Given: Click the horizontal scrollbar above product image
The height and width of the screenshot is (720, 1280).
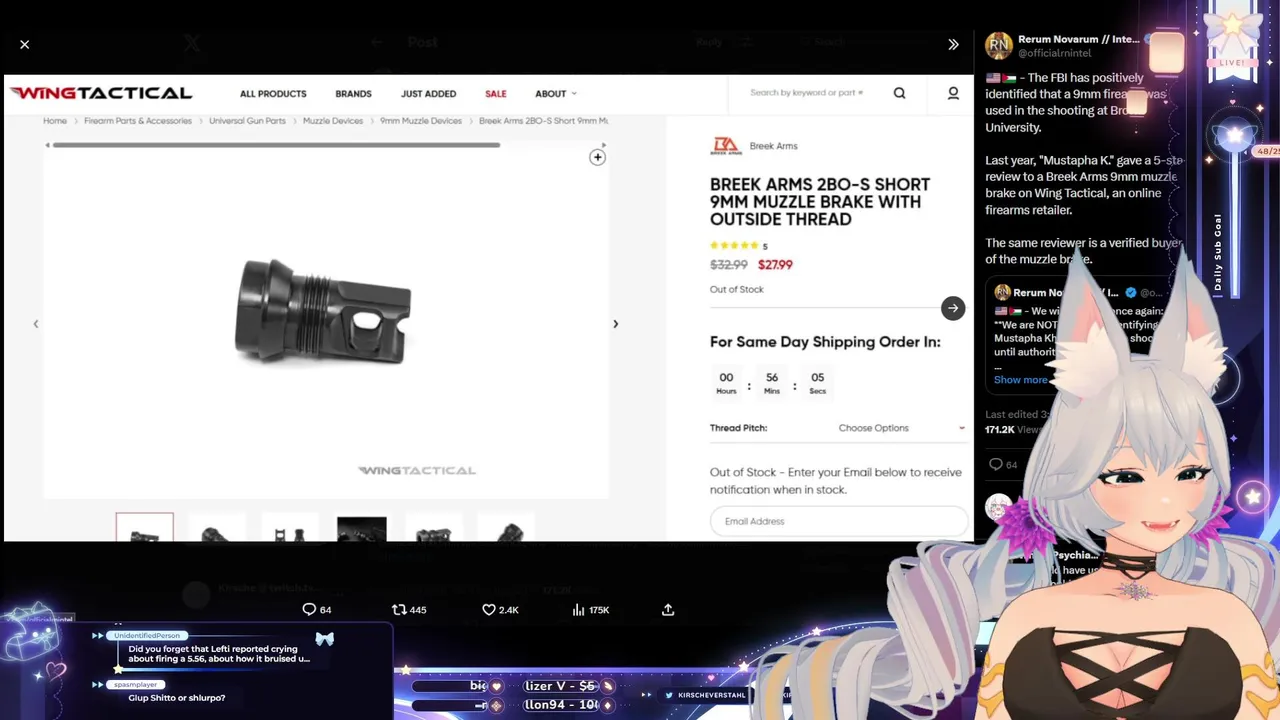Looking at the screenshot, I should click(276, 145).
